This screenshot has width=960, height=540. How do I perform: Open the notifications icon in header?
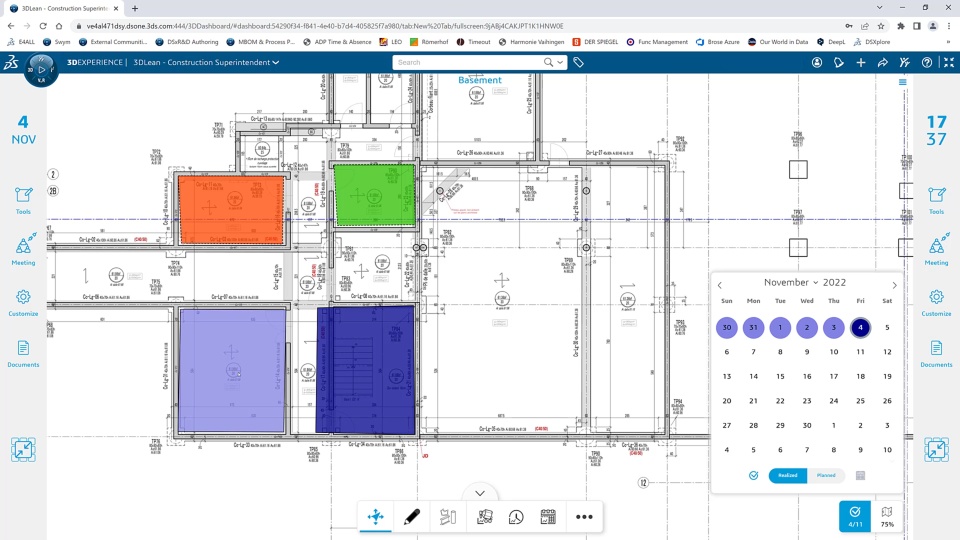tap(839, 62)
